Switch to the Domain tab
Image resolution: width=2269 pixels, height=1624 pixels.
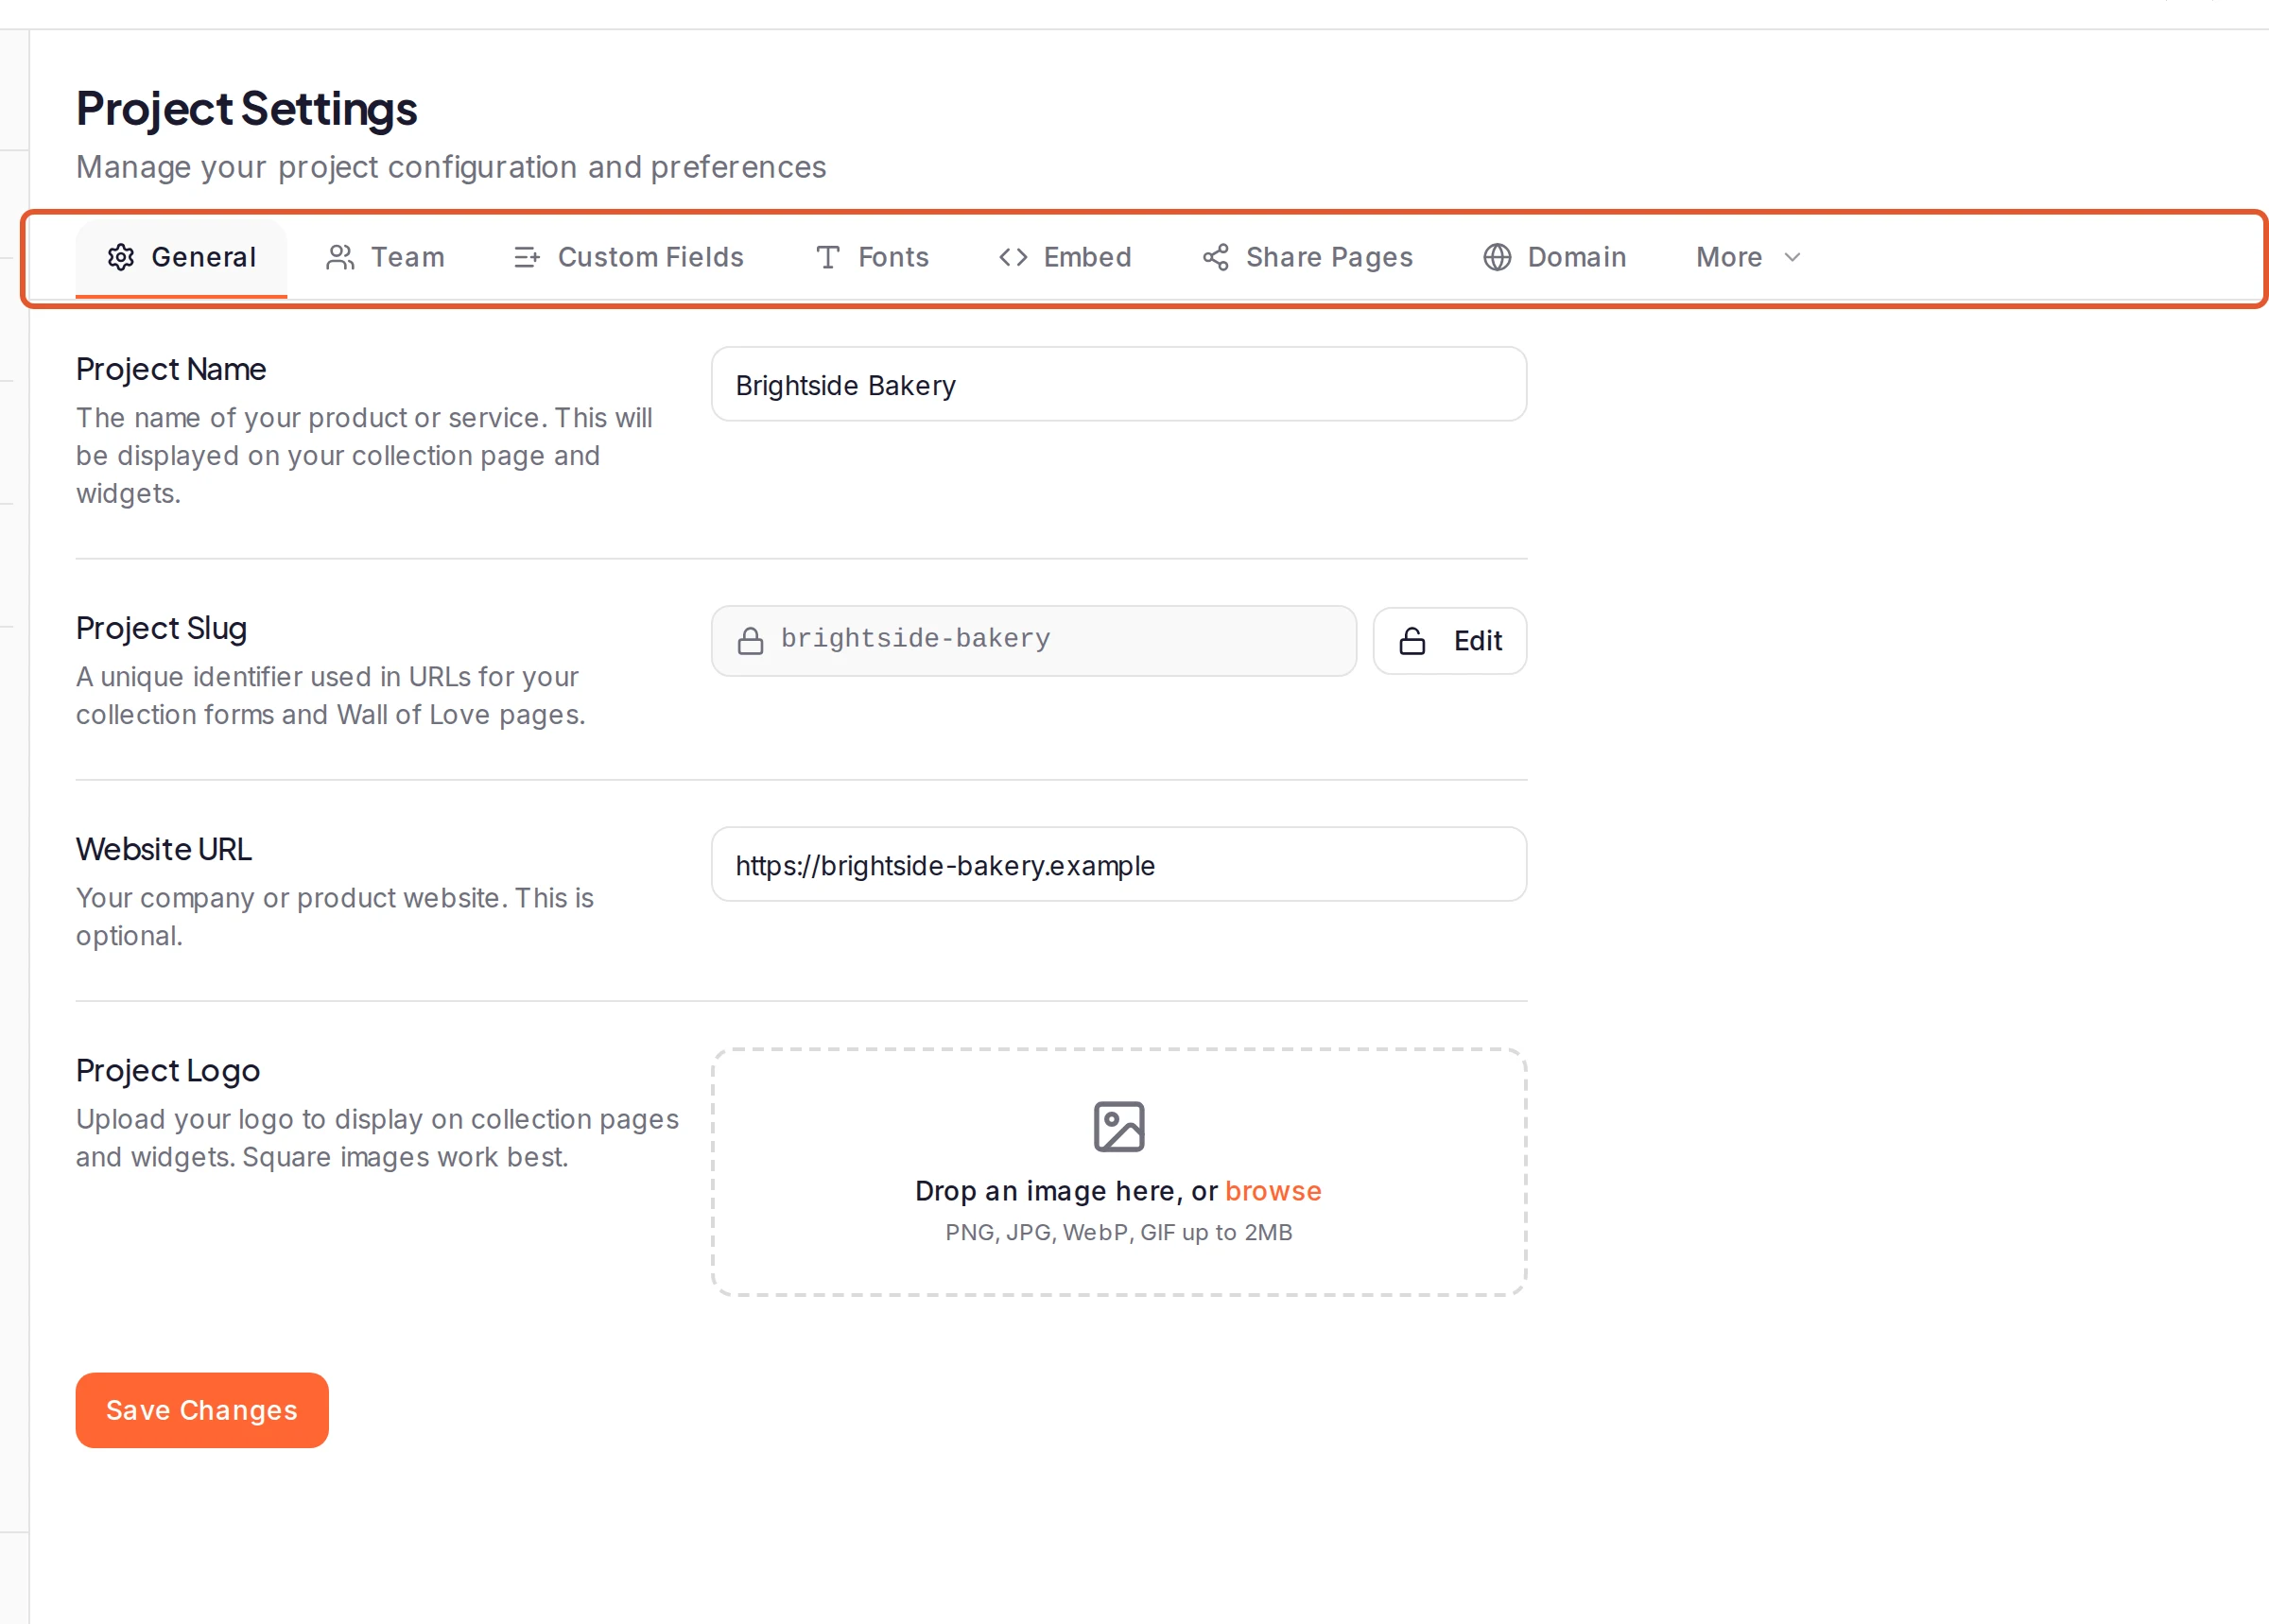click(x=1555, y=257)
